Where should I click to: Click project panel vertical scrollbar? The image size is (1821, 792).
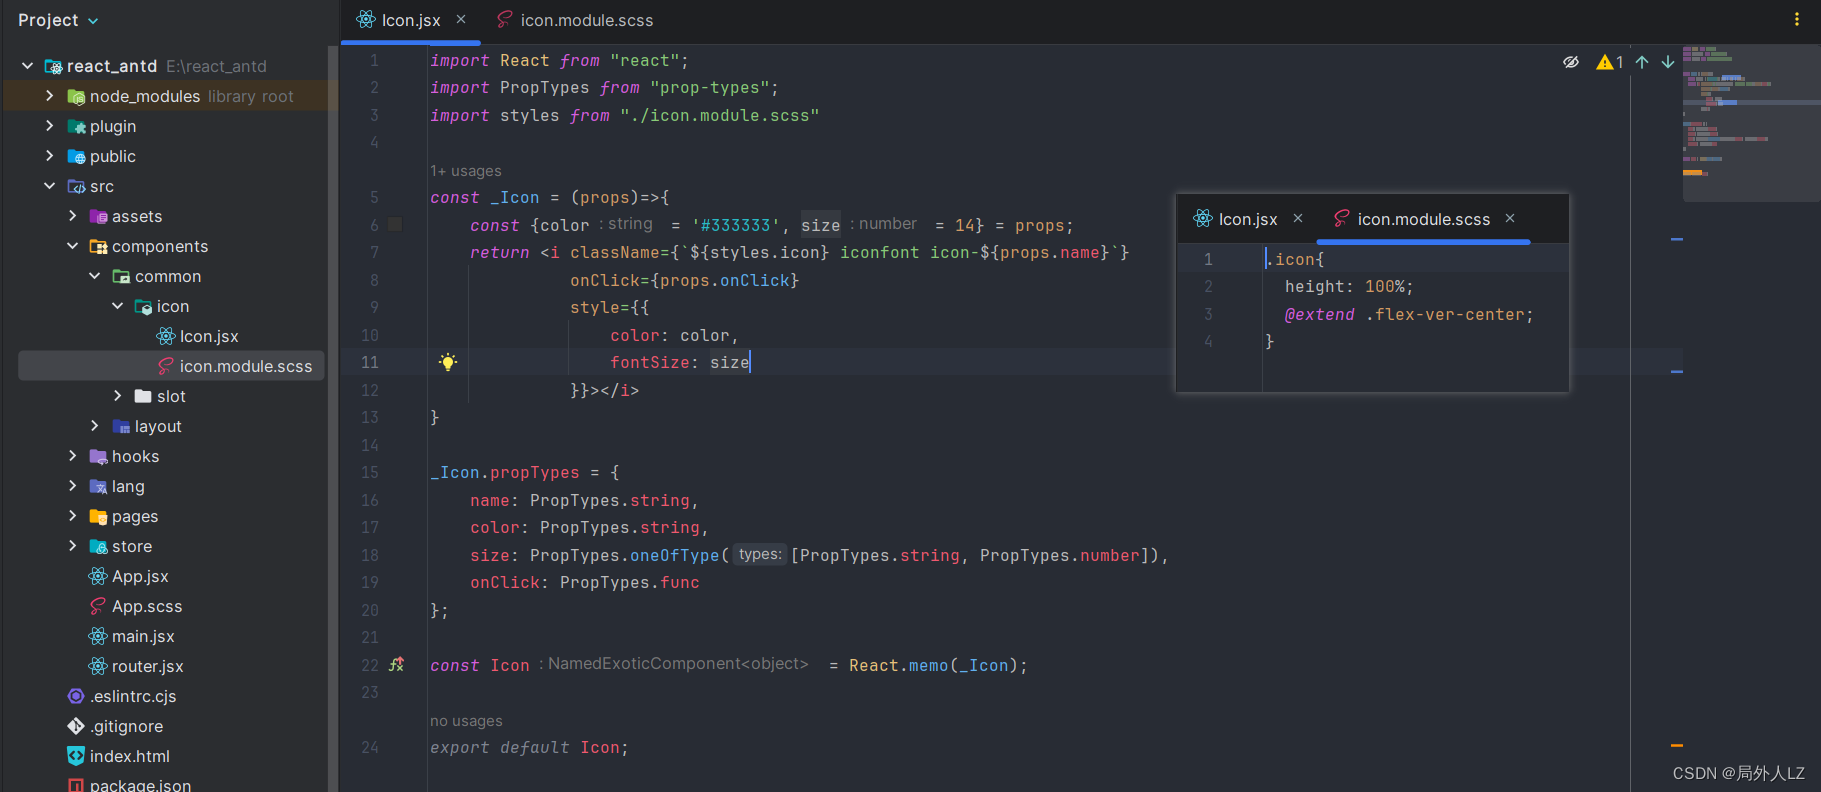[333, 418]
